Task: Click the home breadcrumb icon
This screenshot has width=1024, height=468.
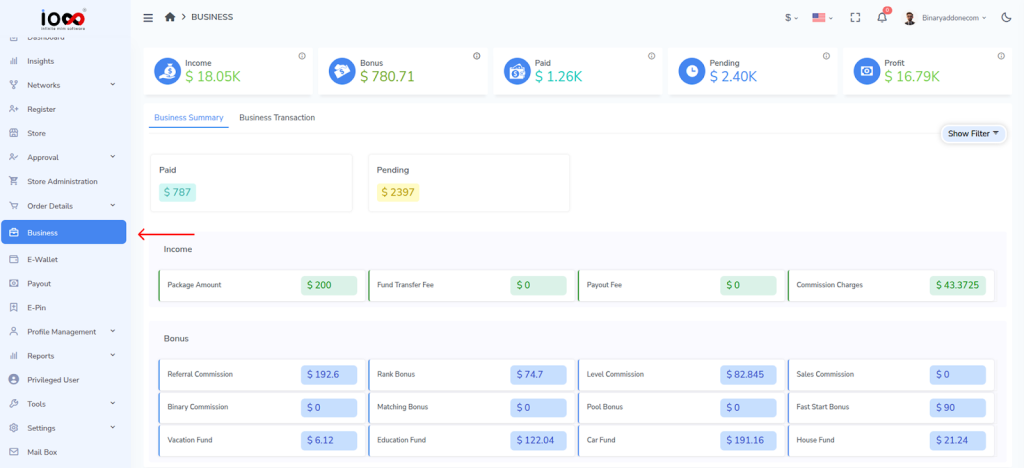Action: click(170, 17)
